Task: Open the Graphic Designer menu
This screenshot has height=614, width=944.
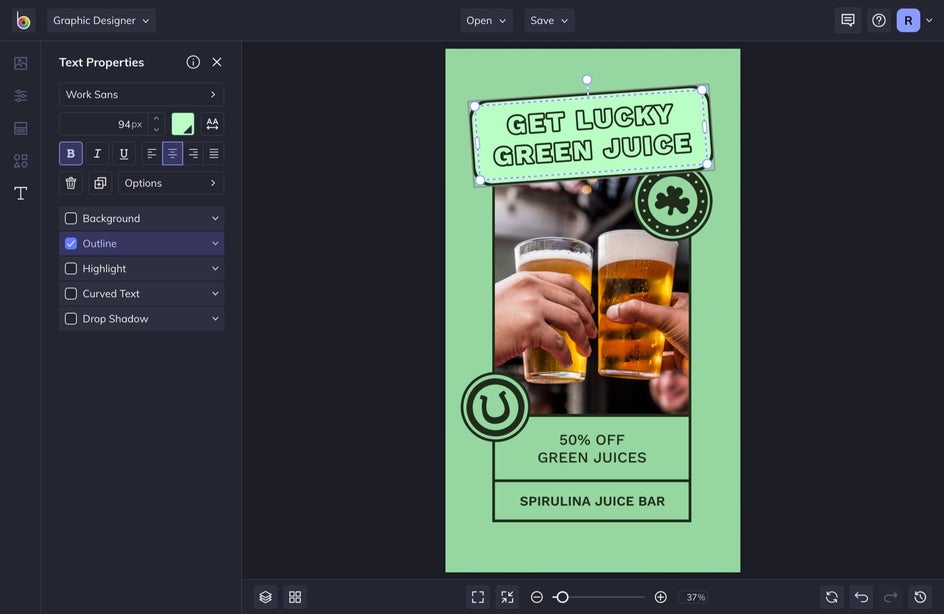Action: tap(101, 20)
